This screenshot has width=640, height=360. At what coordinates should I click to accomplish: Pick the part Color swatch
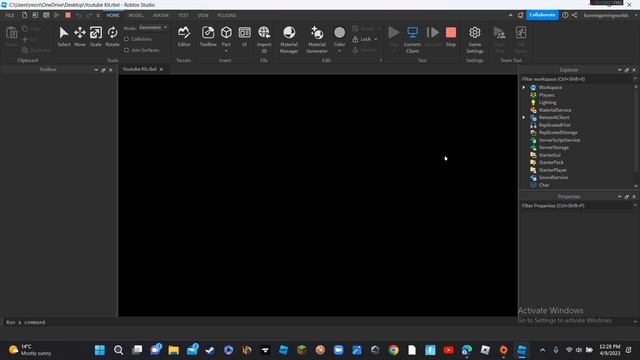click(340, 32)
